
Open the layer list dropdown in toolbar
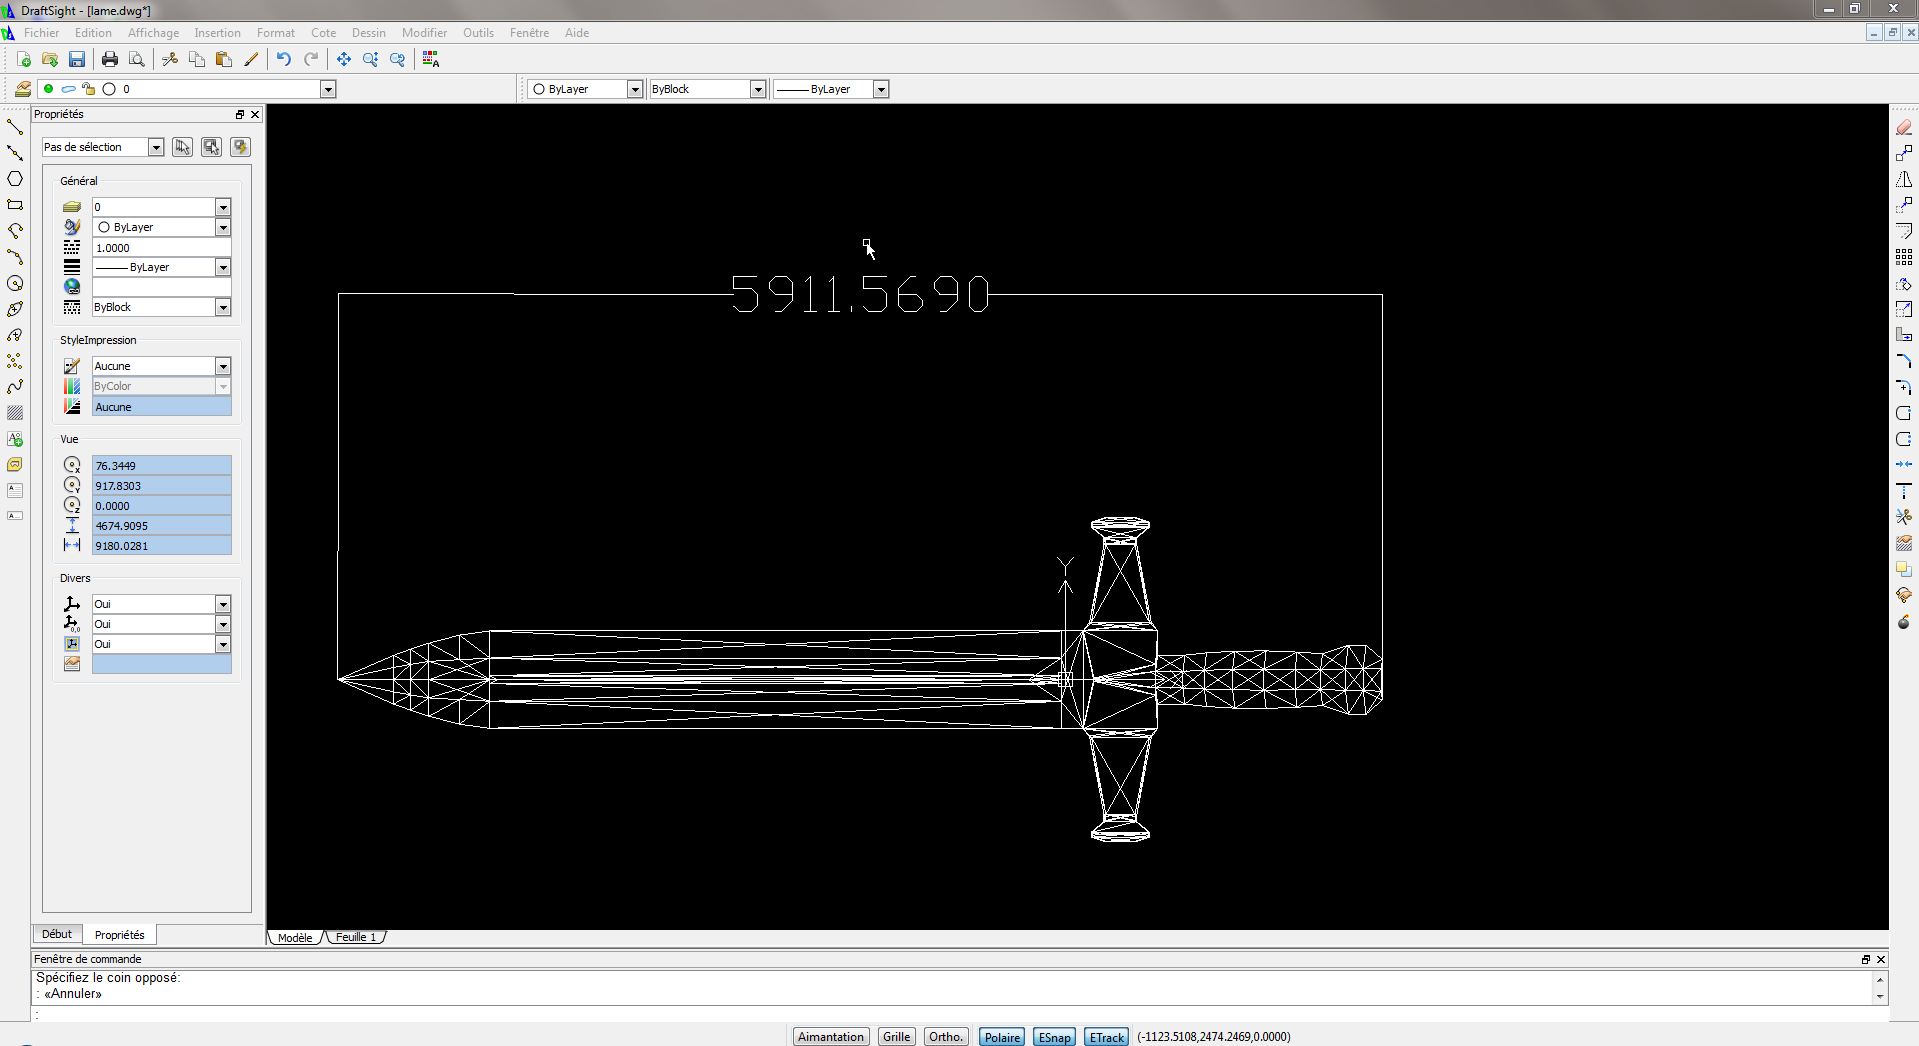click(327, 89)
